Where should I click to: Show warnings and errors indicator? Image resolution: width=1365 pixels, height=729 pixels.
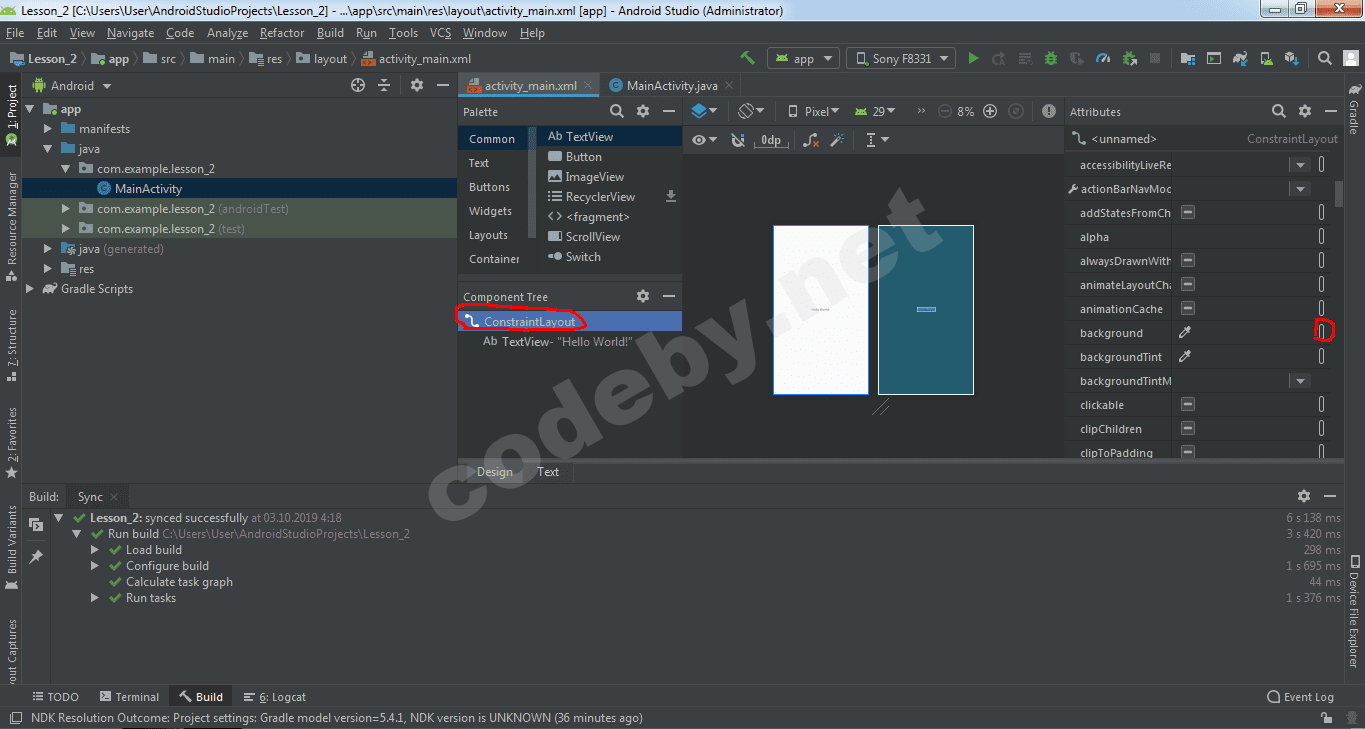[1048, 112]
